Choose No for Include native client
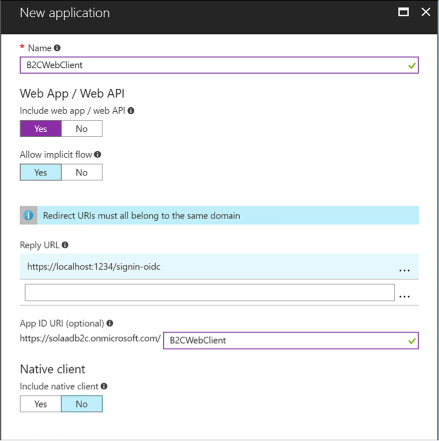 (x=82, y=404)
